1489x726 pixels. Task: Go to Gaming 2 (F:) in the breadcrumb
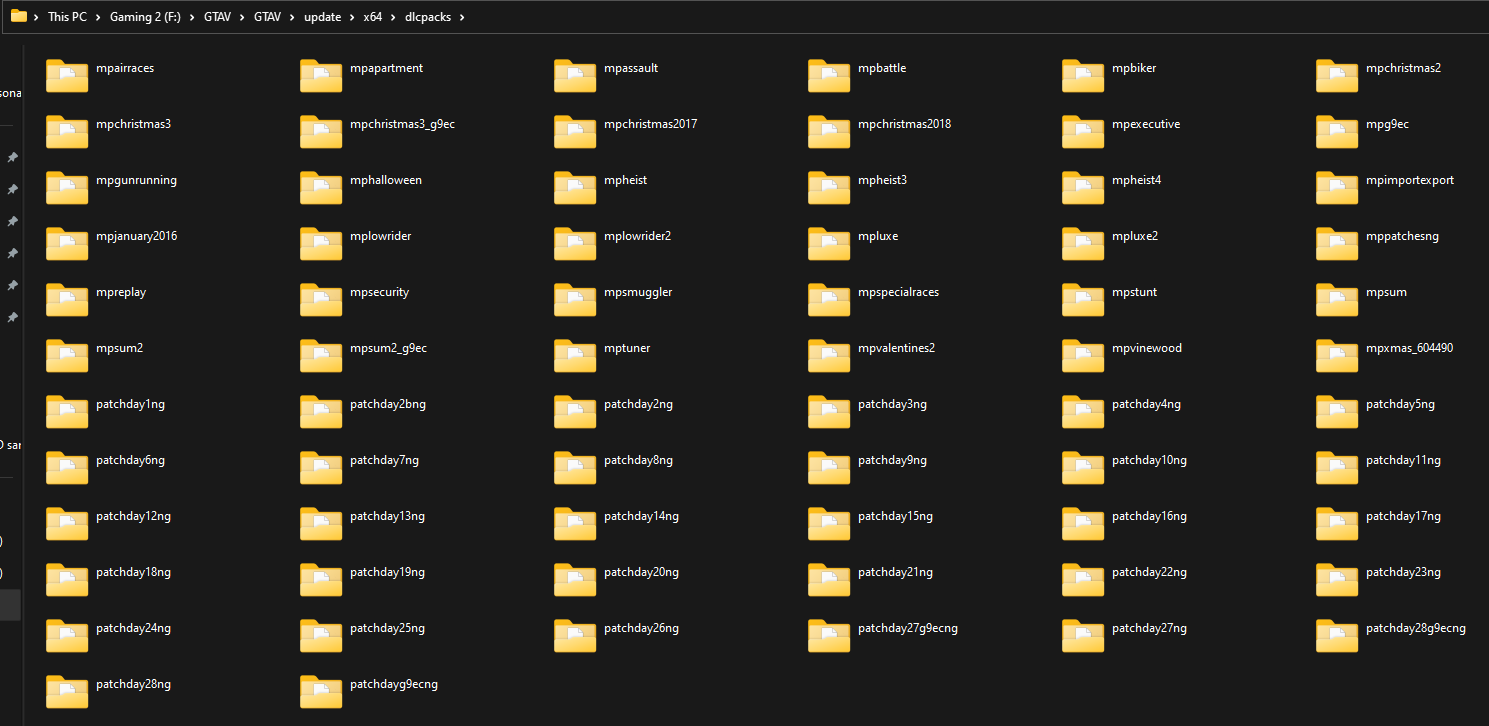point(145,17)
